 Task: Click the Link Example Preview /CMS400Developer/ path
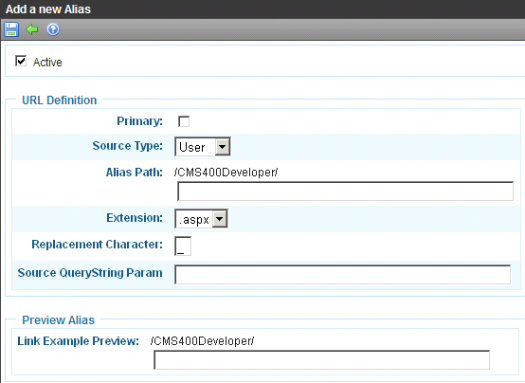(202, 341)
